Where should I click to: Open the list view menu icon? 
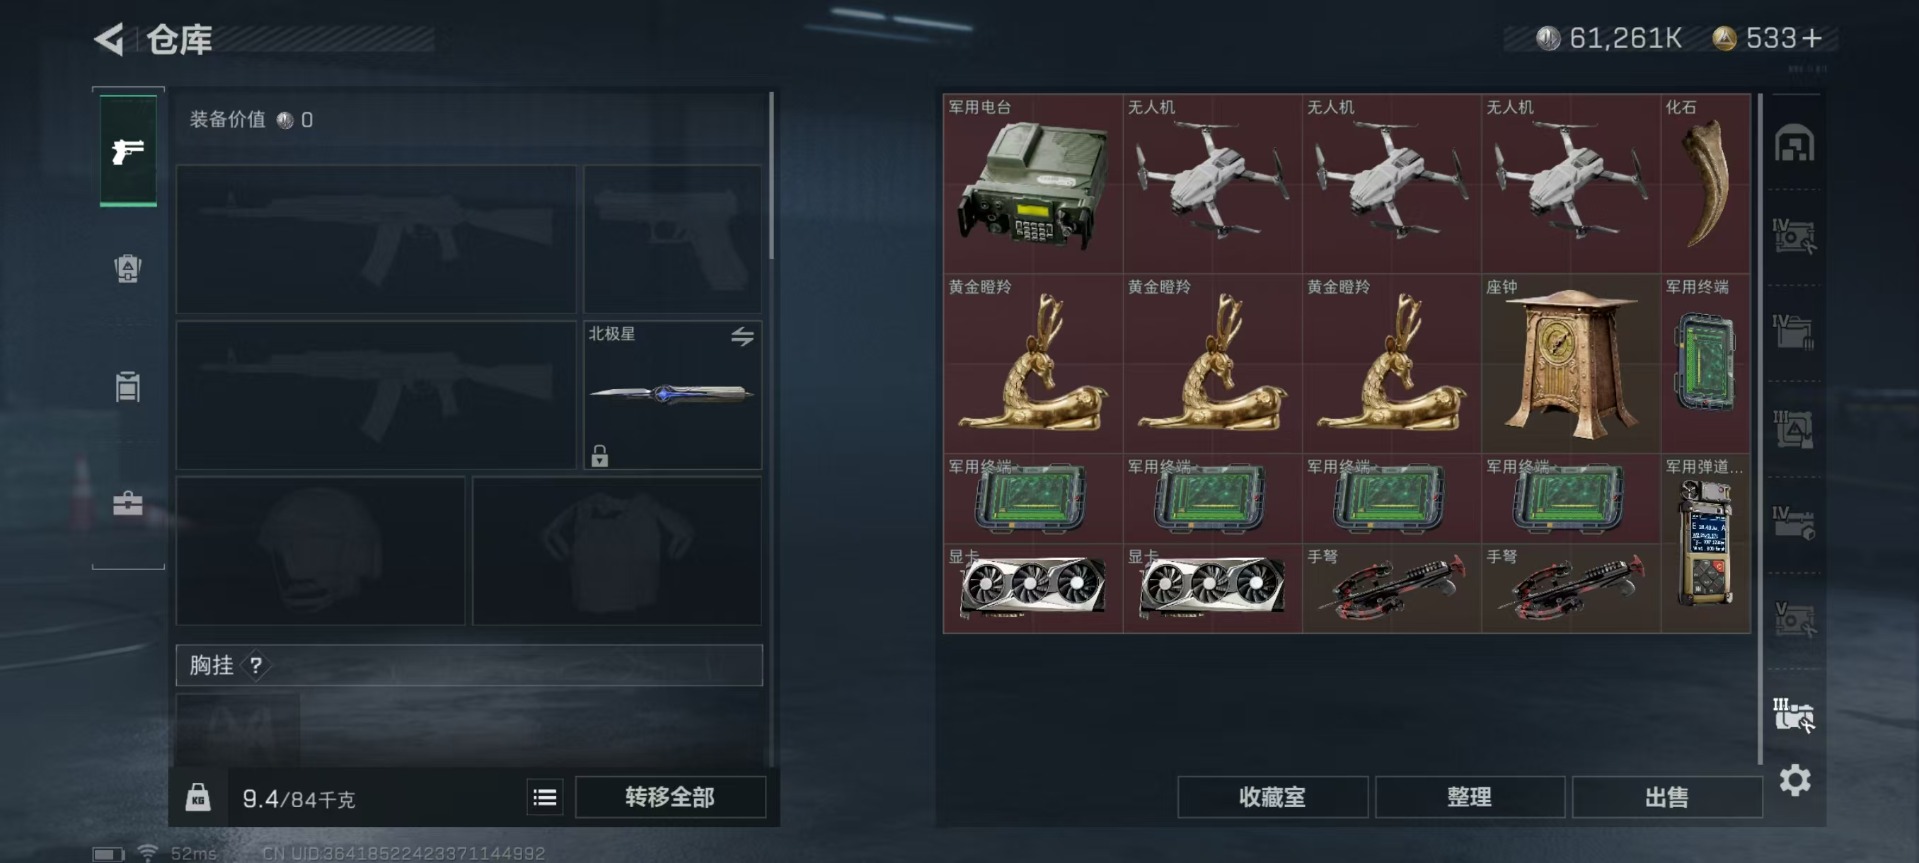[545, 797]
